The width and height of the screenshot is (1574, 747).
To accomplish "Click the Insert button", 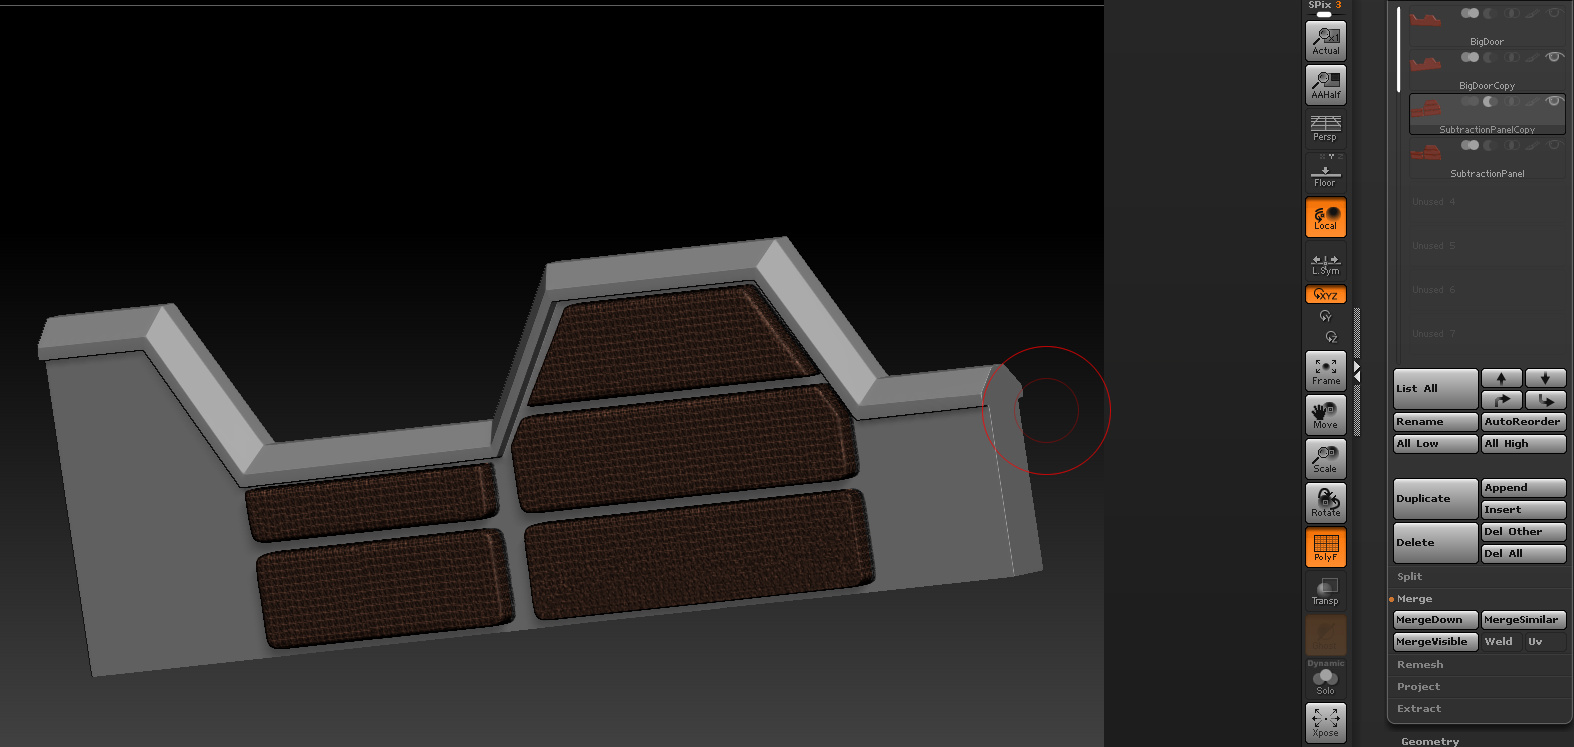I will (1523, 510).
